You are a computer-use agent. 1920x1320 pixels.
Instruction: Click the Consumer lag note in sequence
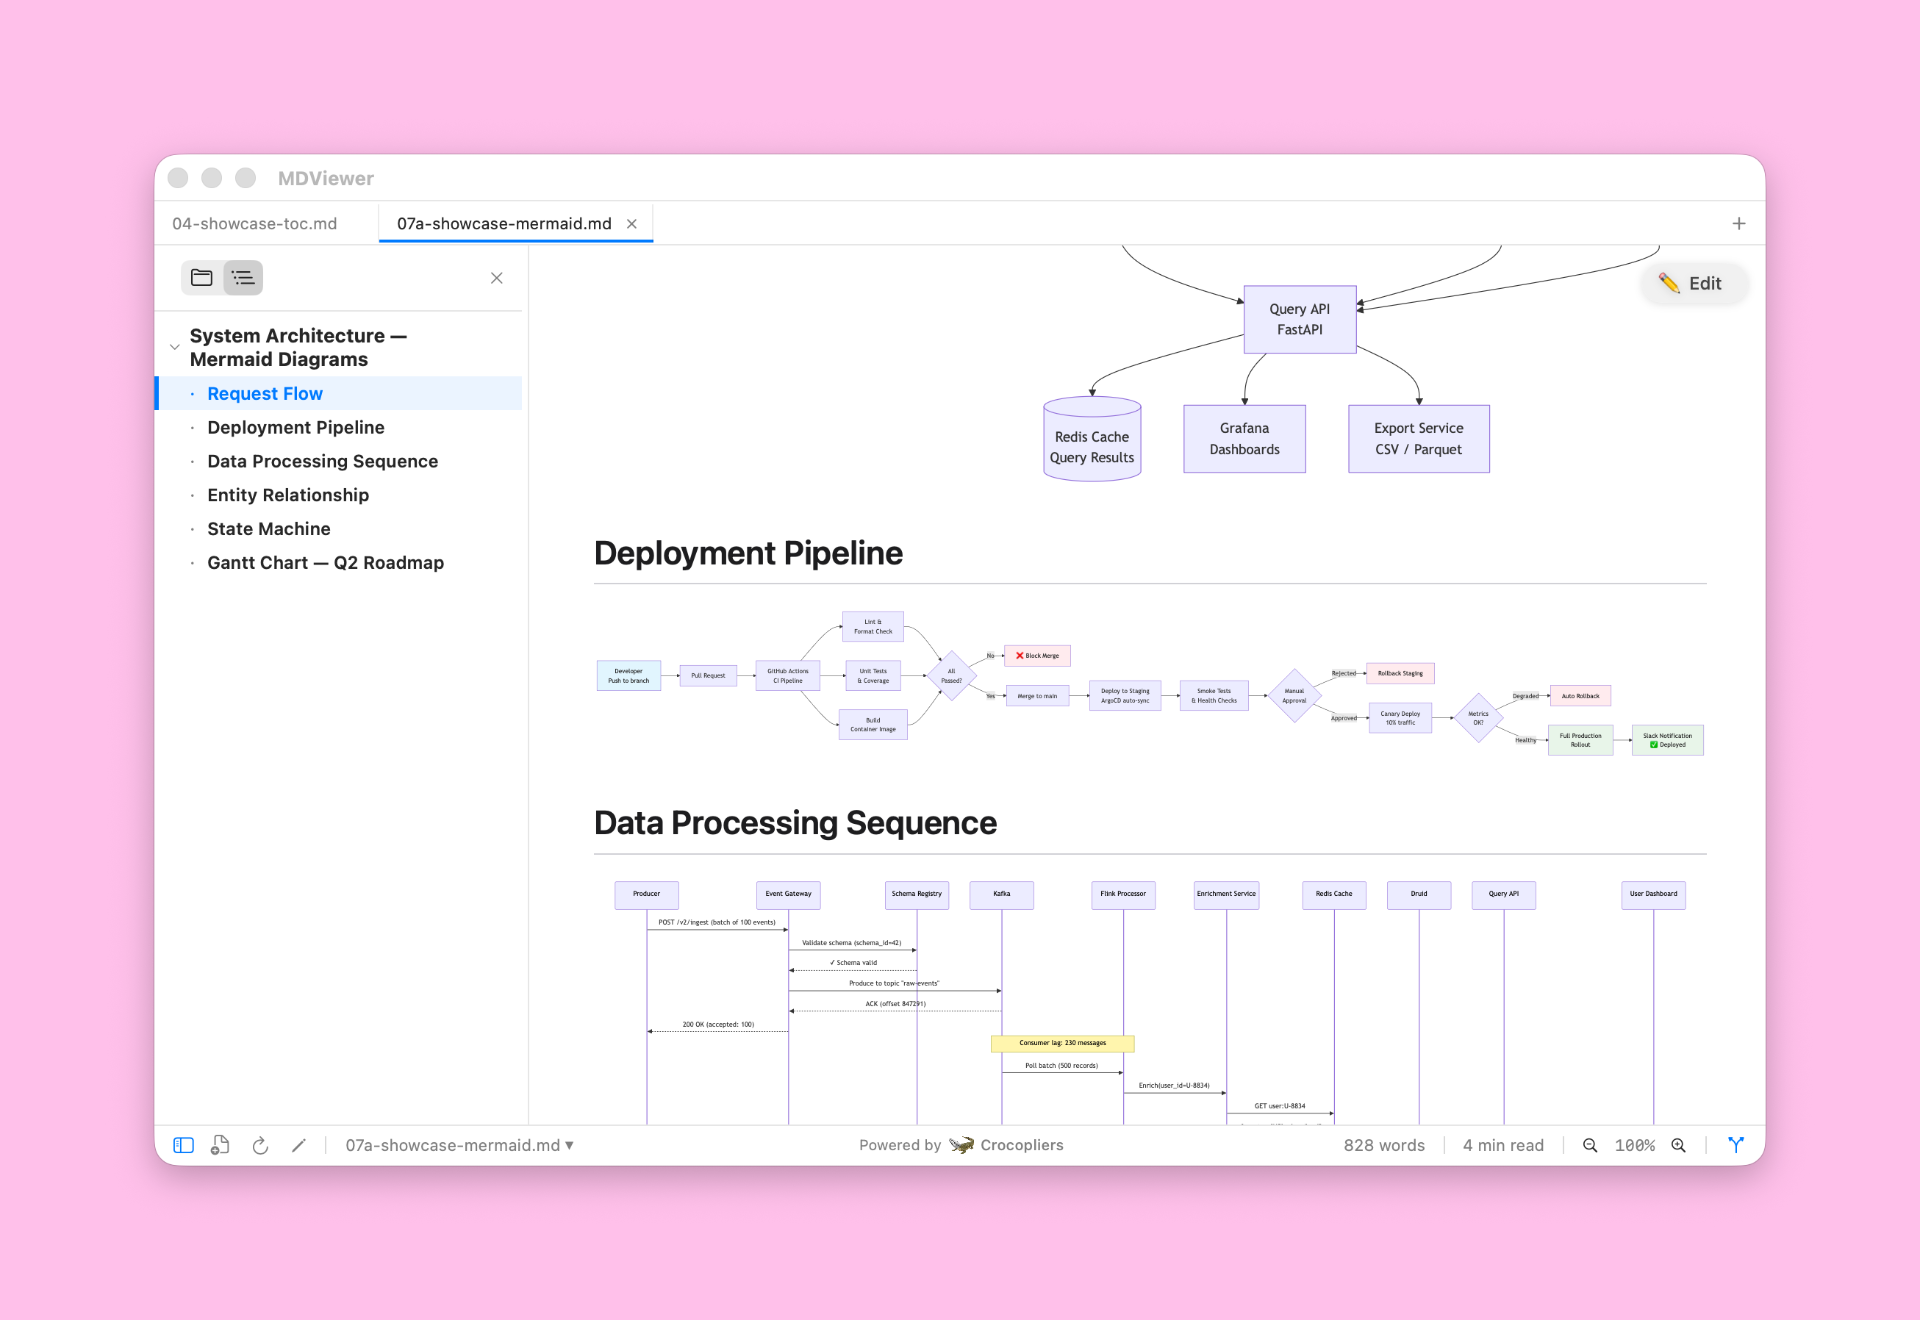click(1062, 1043)
